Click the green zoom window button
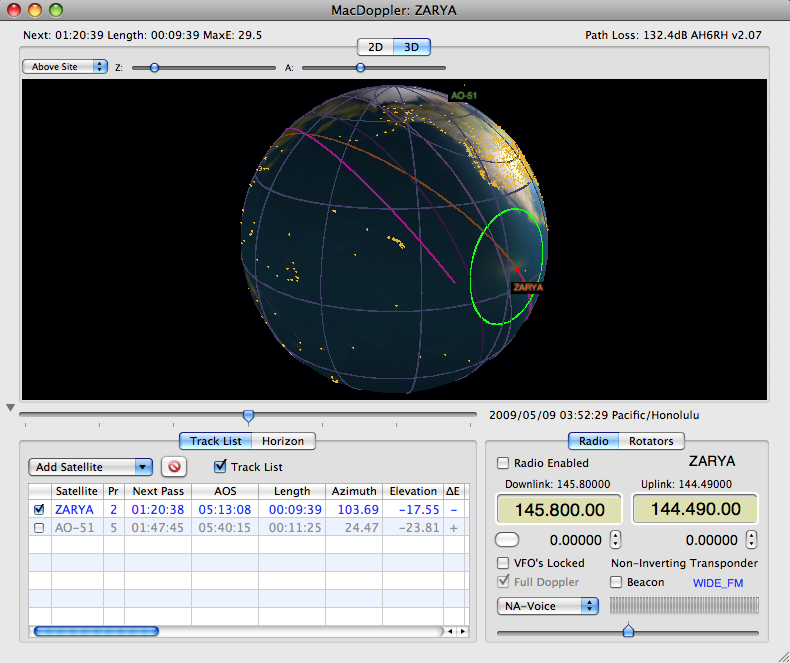Viewport: 790px width, 663px height. point(56,10)
